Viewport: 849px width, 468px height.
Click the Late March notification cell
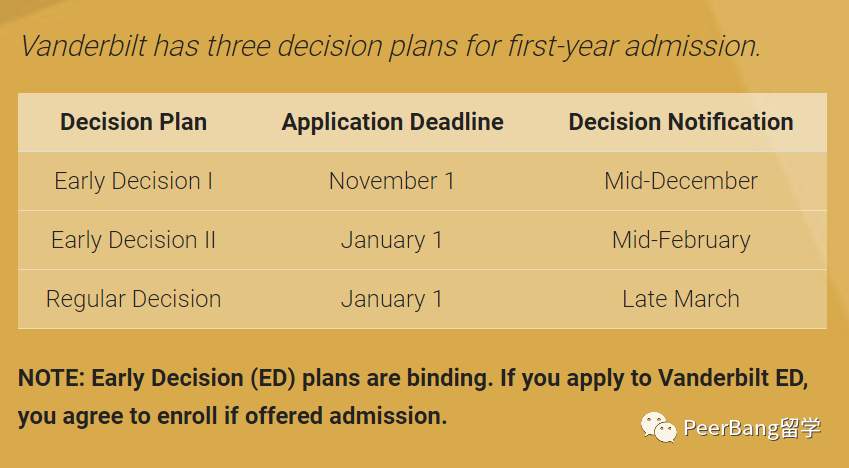681,299
